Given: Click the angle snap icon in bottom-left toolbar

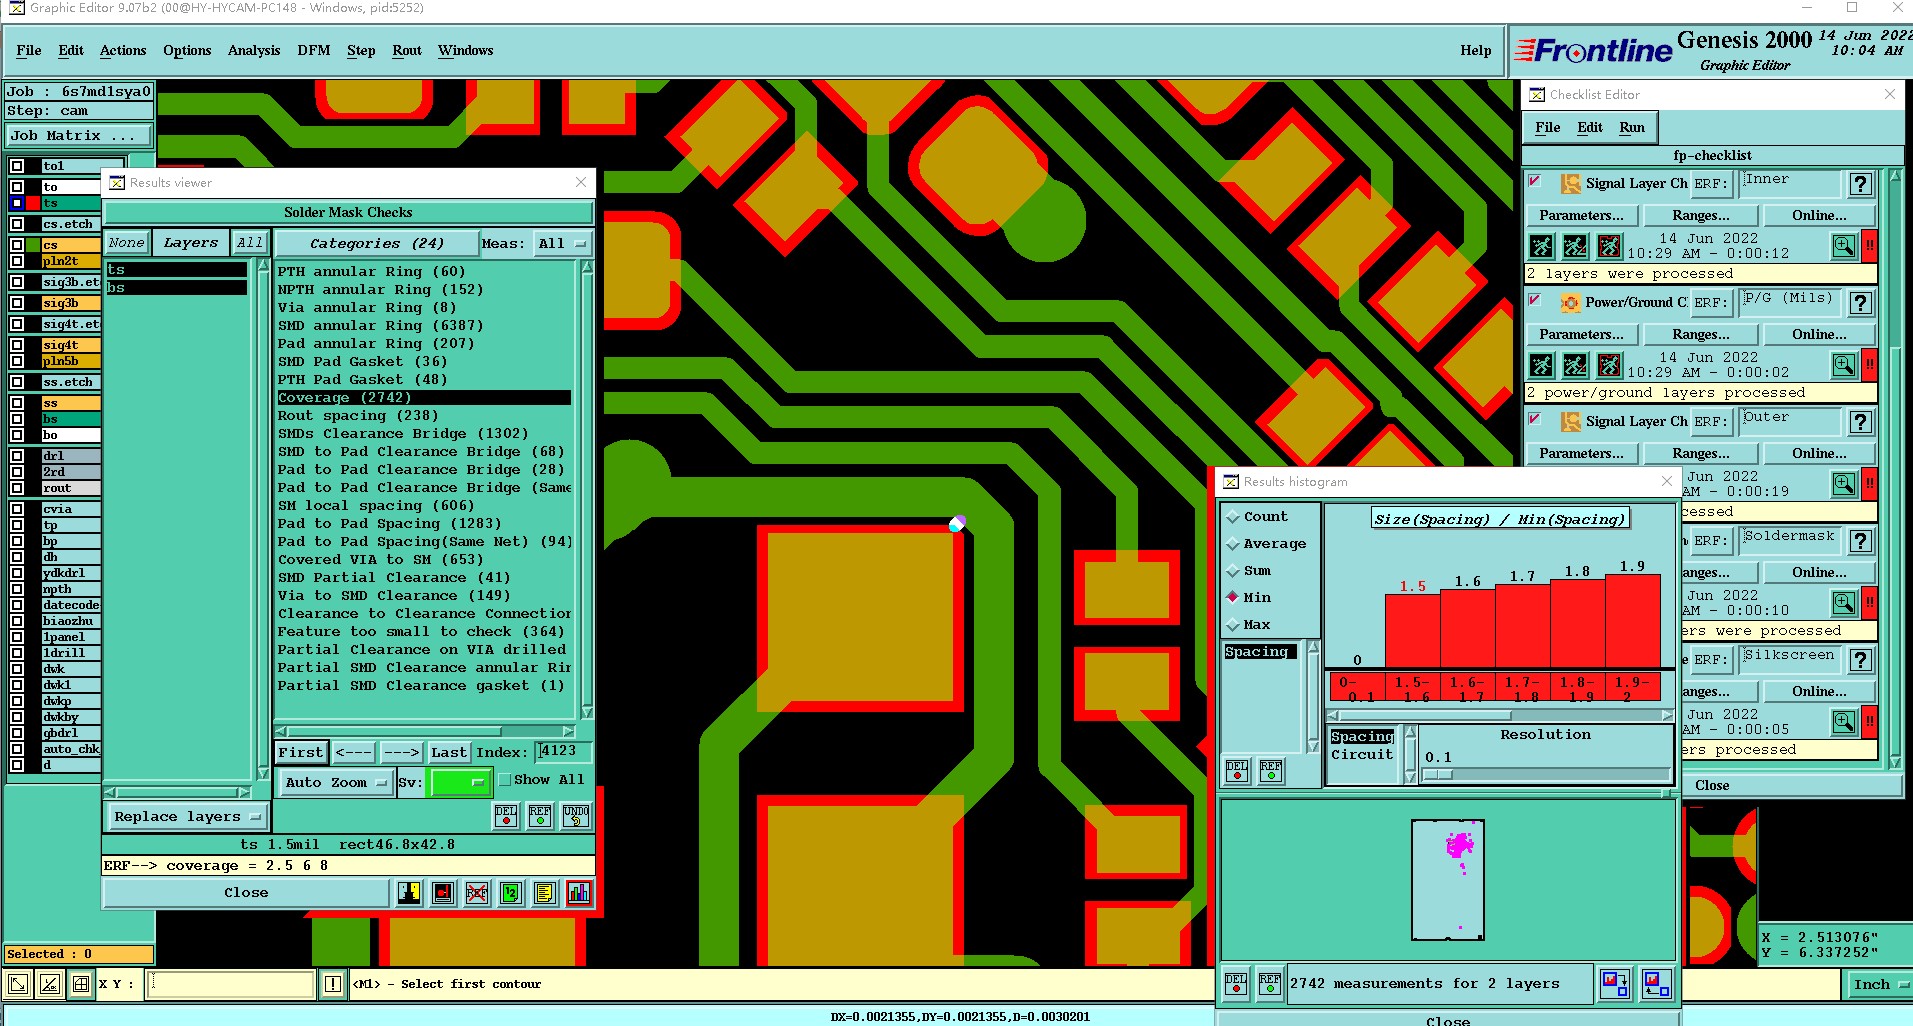Looking at the screenshot, I should (50, 984).
